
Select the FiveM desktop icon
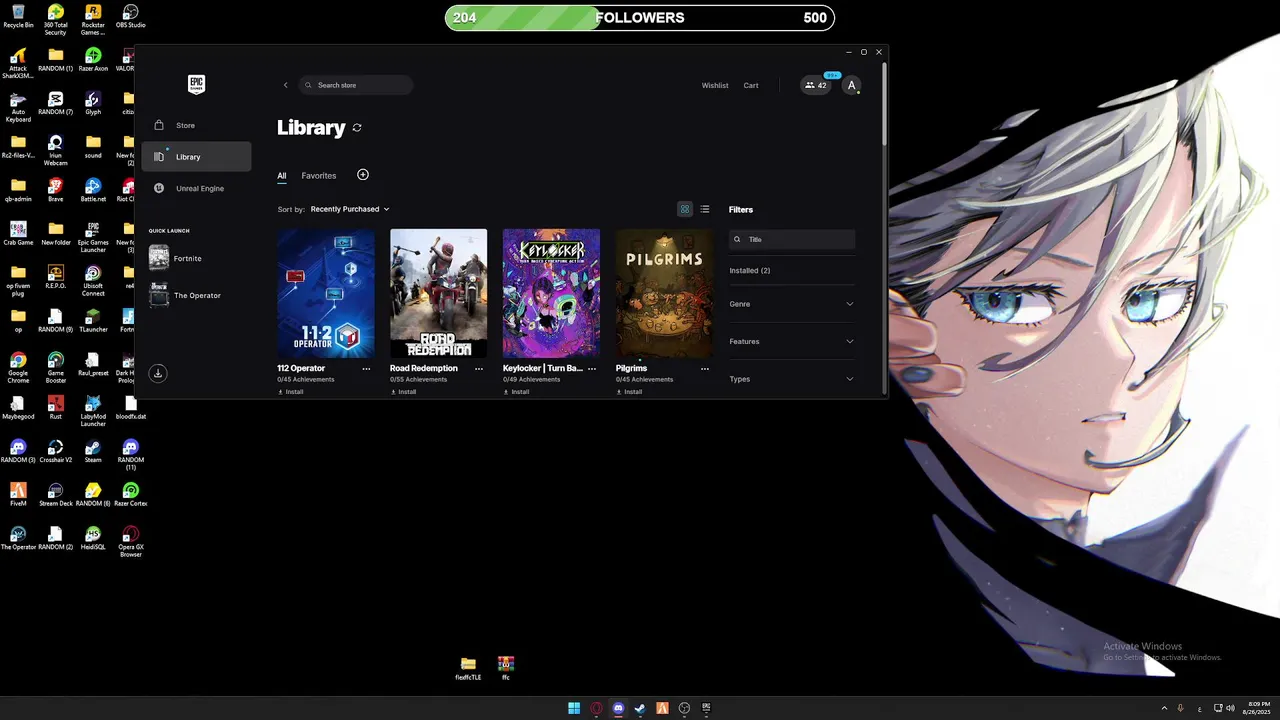(x=18, y=495)
